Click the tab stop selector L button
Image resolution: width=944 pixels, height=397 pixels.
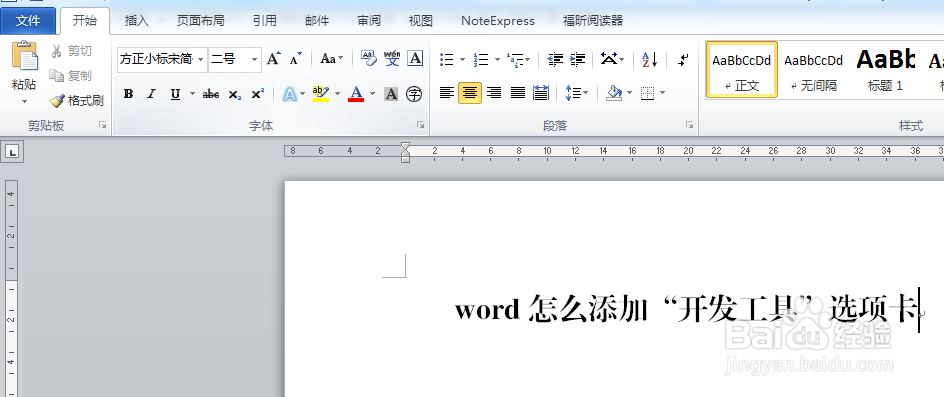click(x=11, y=152)
